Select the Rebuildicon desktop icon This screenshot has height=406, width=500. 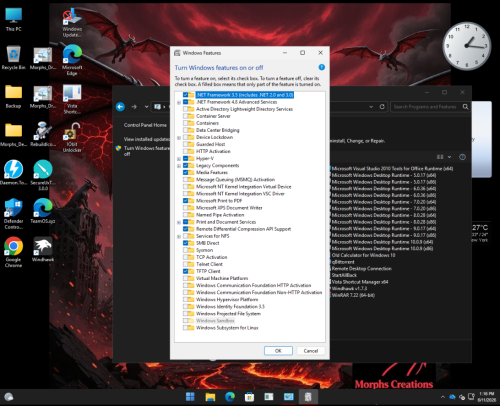coord(43,134)
